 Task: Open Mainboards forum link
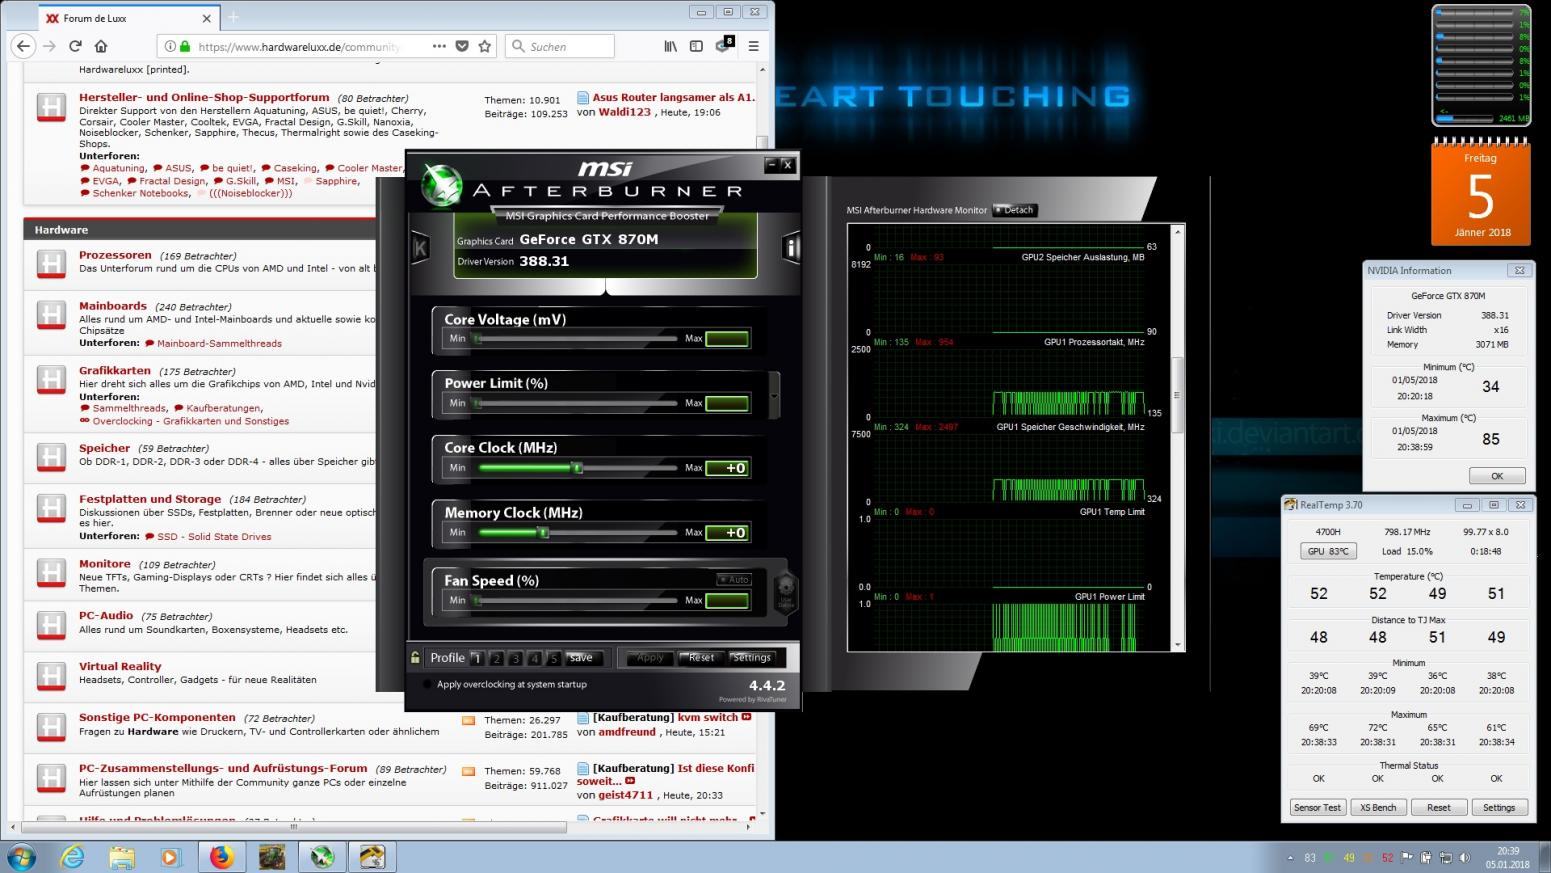(x=113, y=306)
